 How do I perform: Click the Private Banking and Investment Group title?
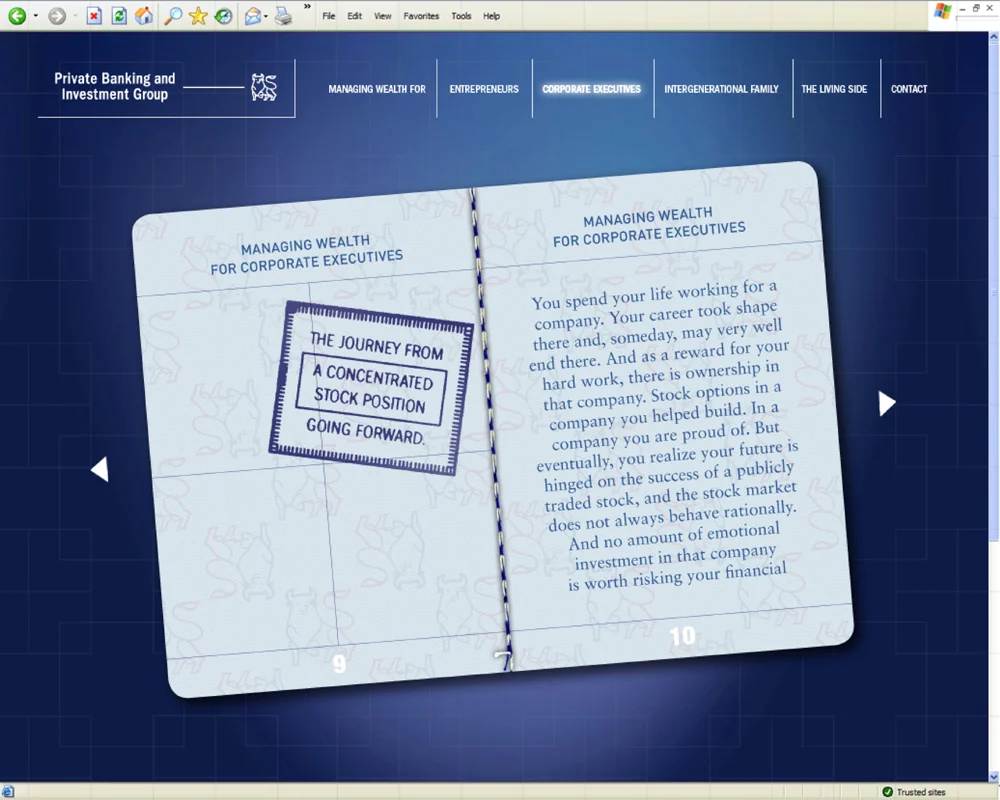coord(115,86)
